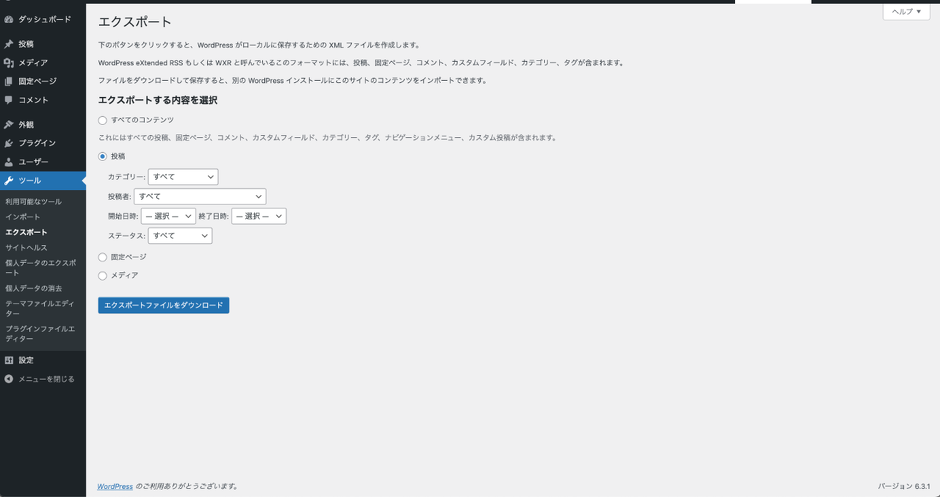
Task: Open テーマファイルエディター submenu
Action: point(40,309)
